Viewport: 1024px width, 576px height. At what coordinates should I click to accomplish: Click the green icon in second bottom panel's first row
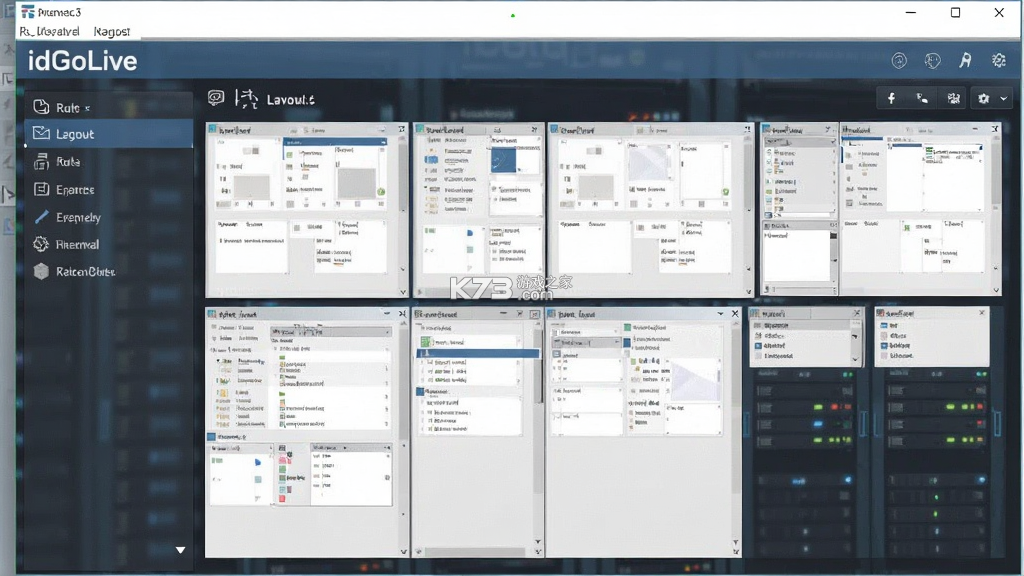coord(426,342)
